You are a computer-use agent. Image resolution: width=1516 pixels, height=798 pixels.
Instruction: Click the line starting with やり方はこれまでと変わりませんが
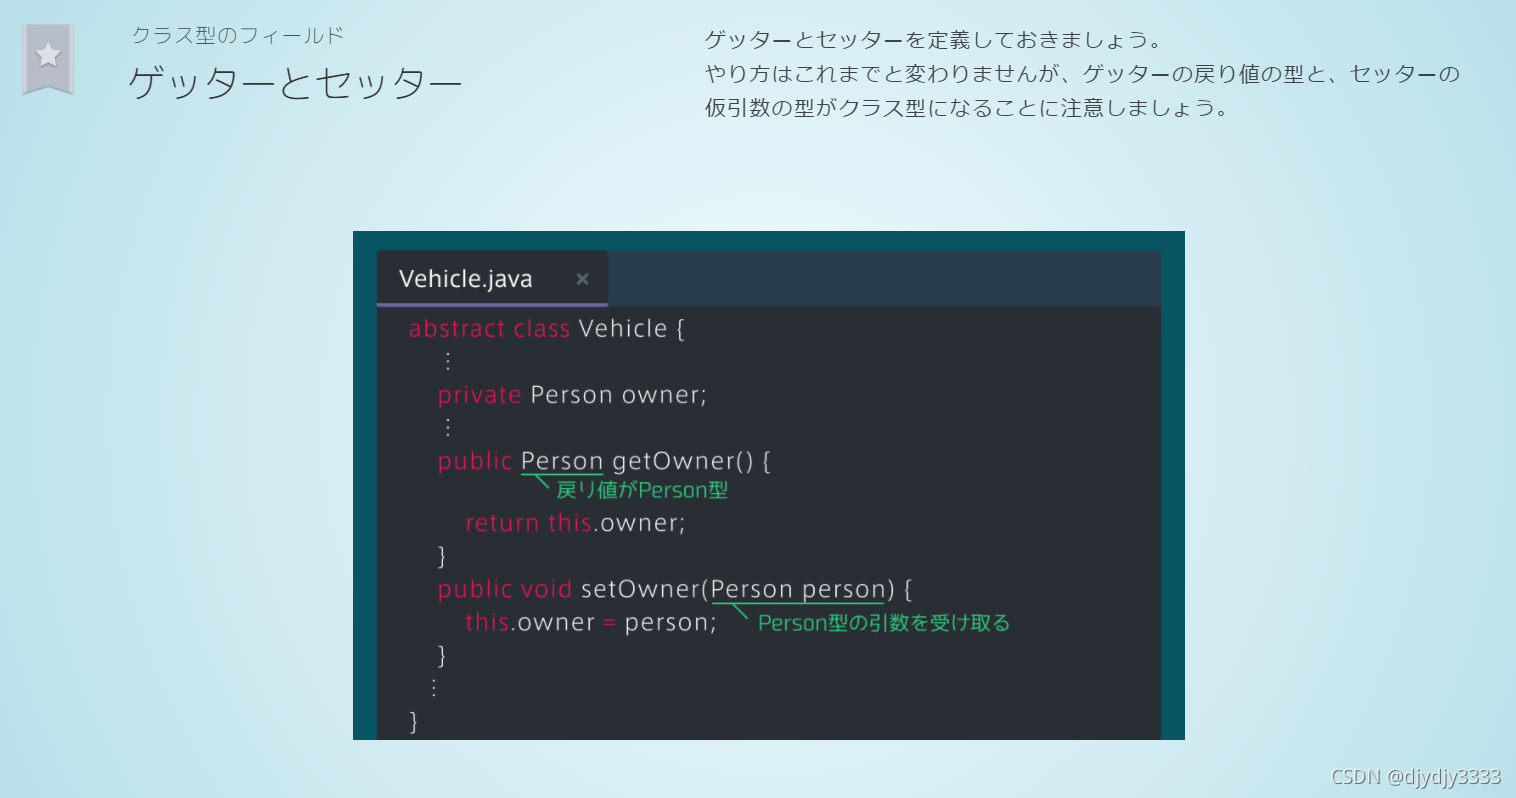[x=1082, y=74]
